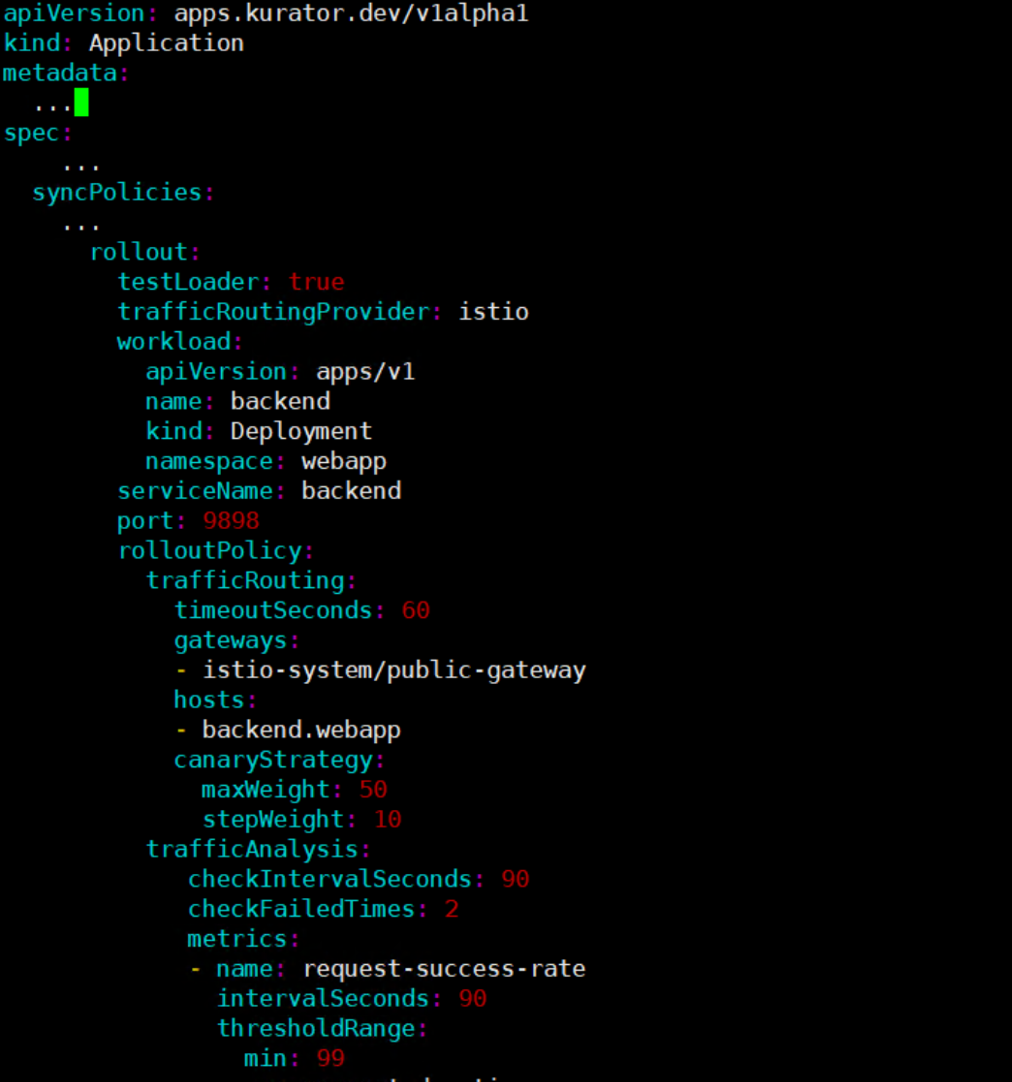Select the istio provider value

(493, 311)
